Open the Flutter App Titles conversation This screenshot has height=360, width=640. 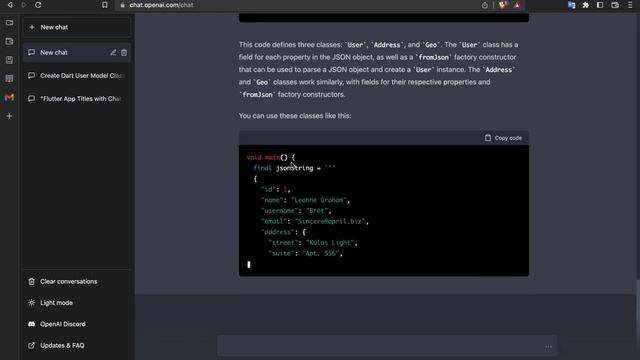77,98
